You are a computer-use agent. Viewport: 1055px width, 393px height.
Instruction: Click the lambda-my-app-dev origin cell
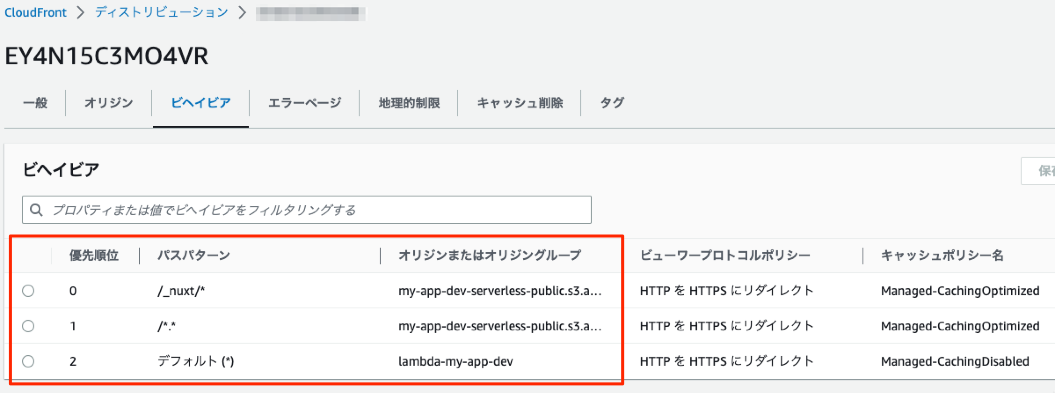pyautogui.click(x=456, y=361)
